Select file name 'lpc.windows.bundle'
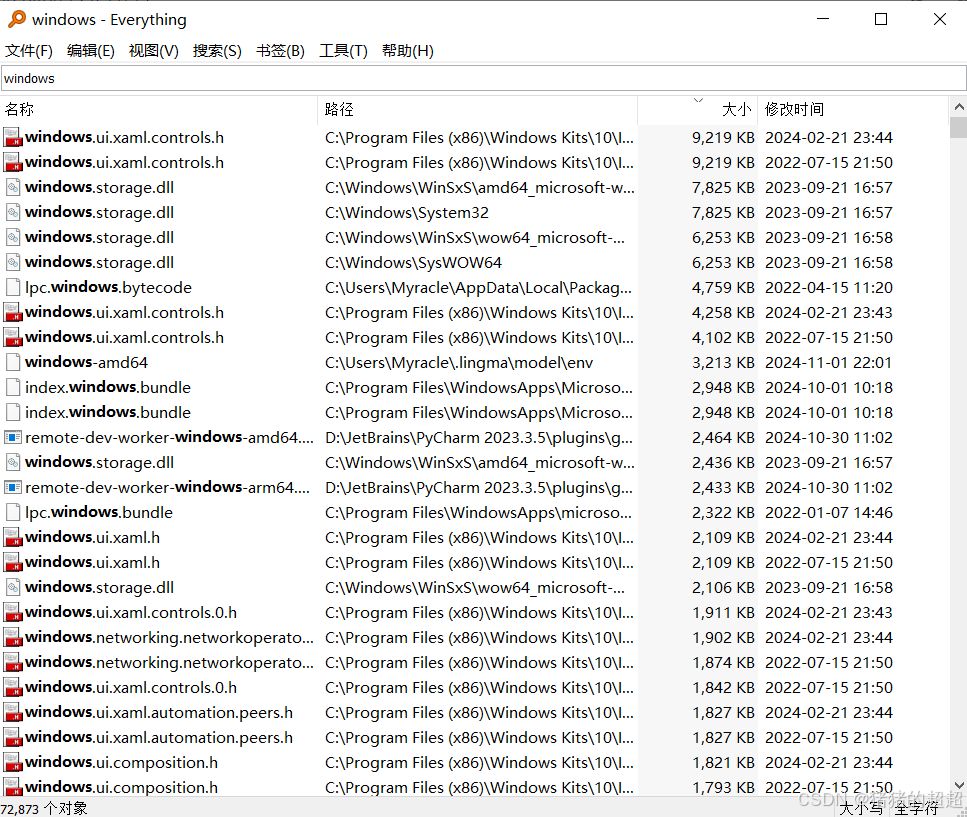This screenshot has width=967, height=817. click(x=99, y=512)
